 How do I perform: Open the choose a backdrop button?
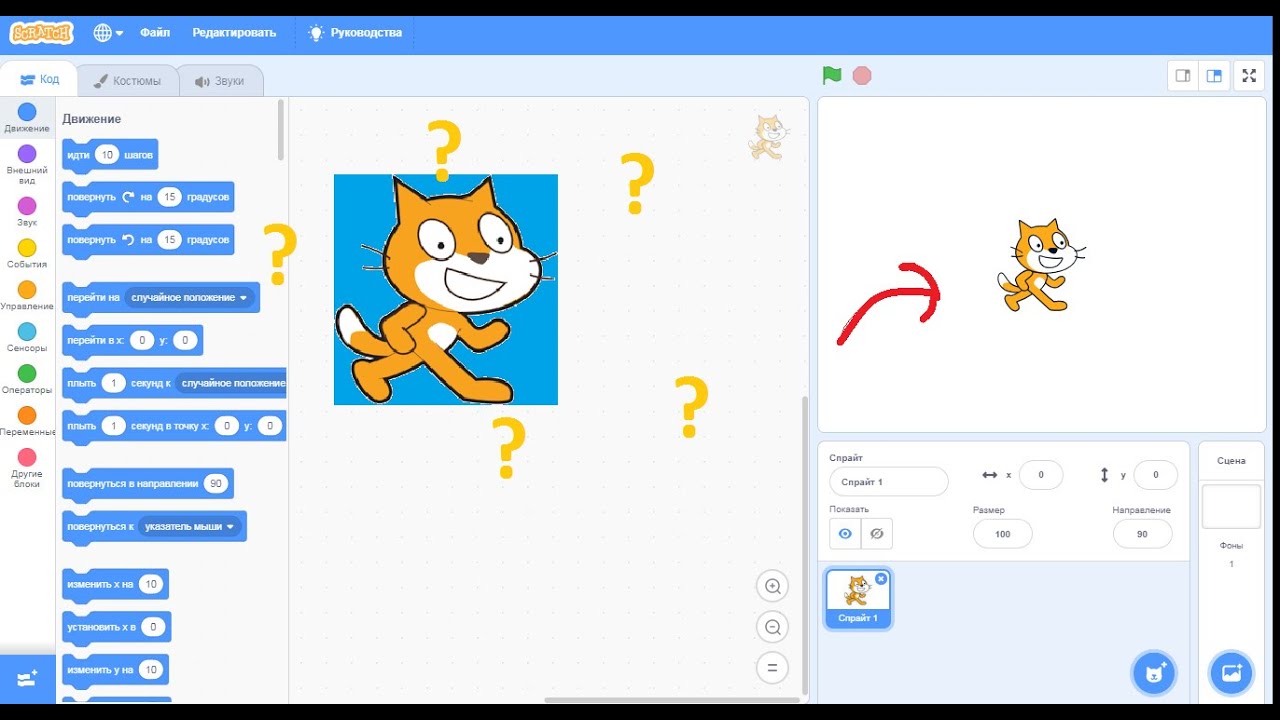coord(1231,672)
